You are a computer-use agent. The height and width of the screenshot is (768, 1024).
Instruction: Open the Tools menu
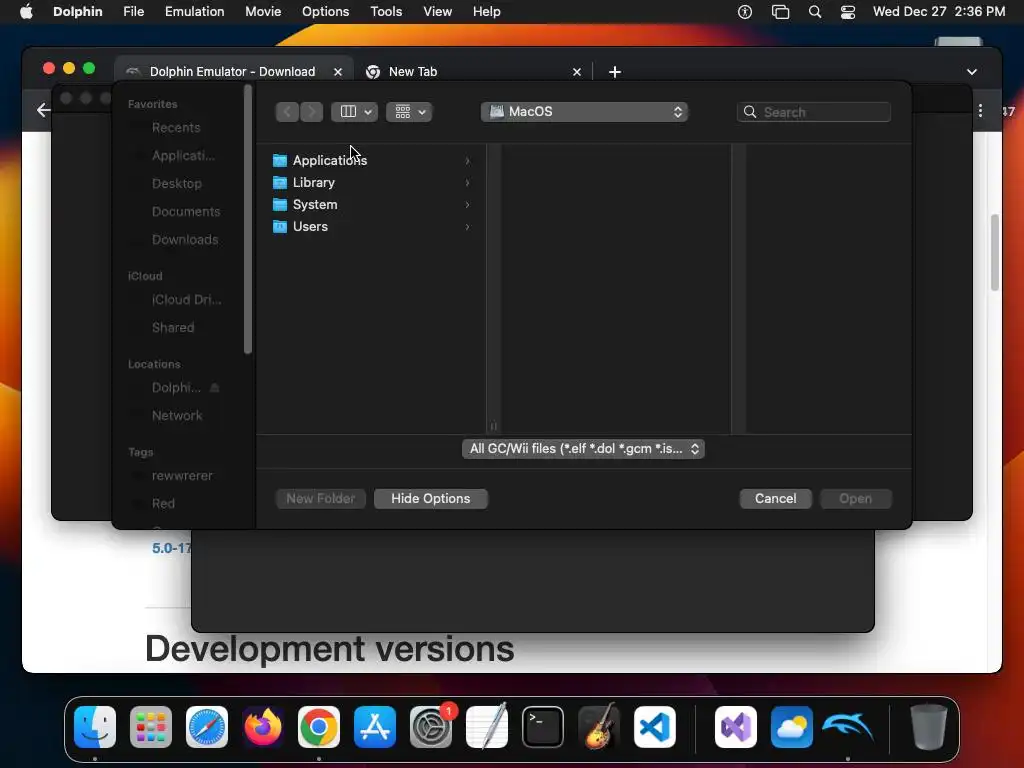[386, 12]
